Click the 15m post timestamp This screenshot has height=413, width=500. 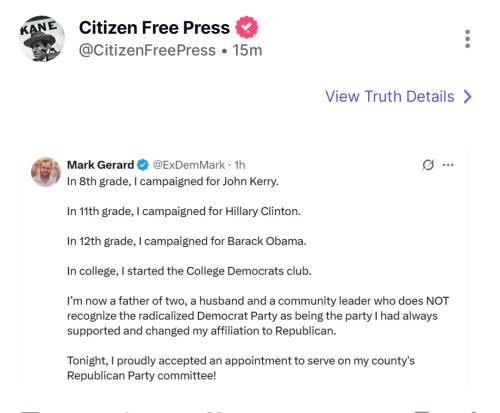click(247, 50)
